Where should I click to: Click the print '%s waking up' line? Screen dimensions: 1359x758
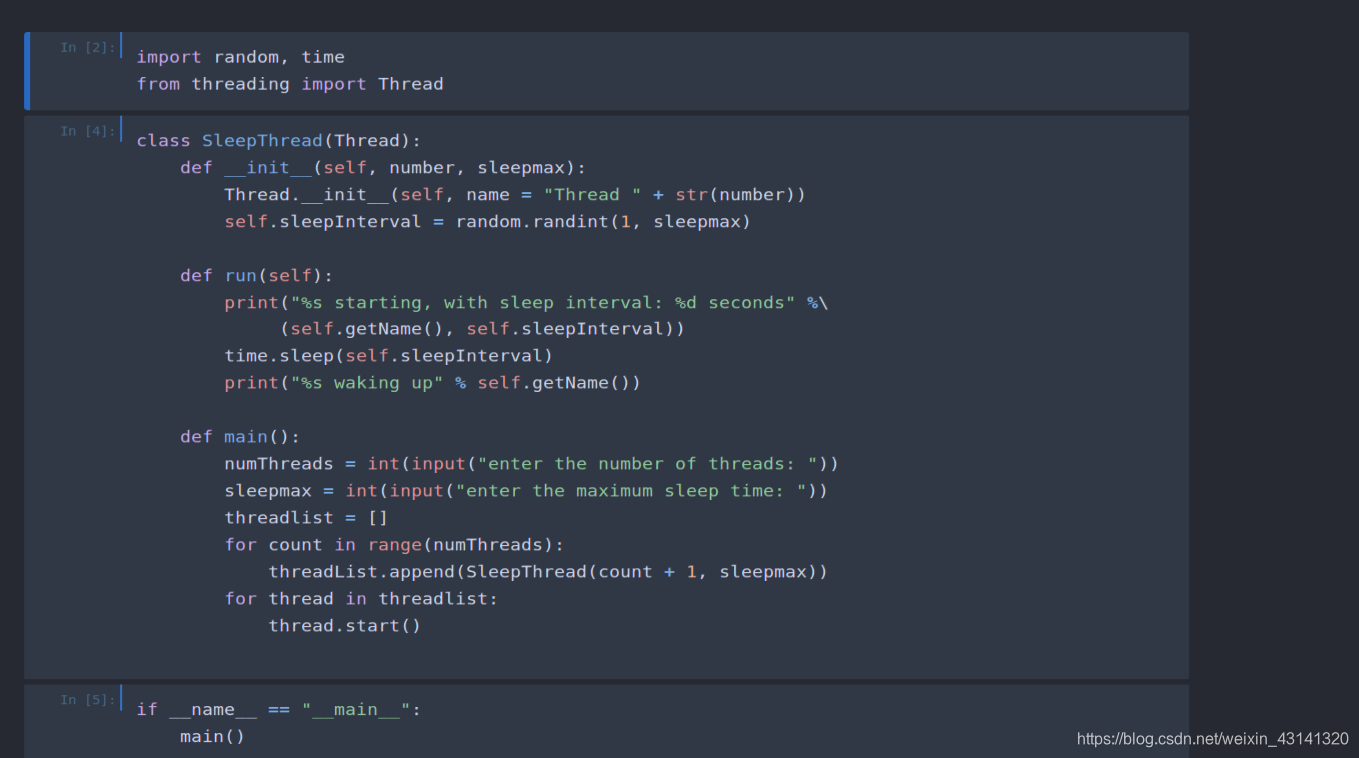(432, 383)
